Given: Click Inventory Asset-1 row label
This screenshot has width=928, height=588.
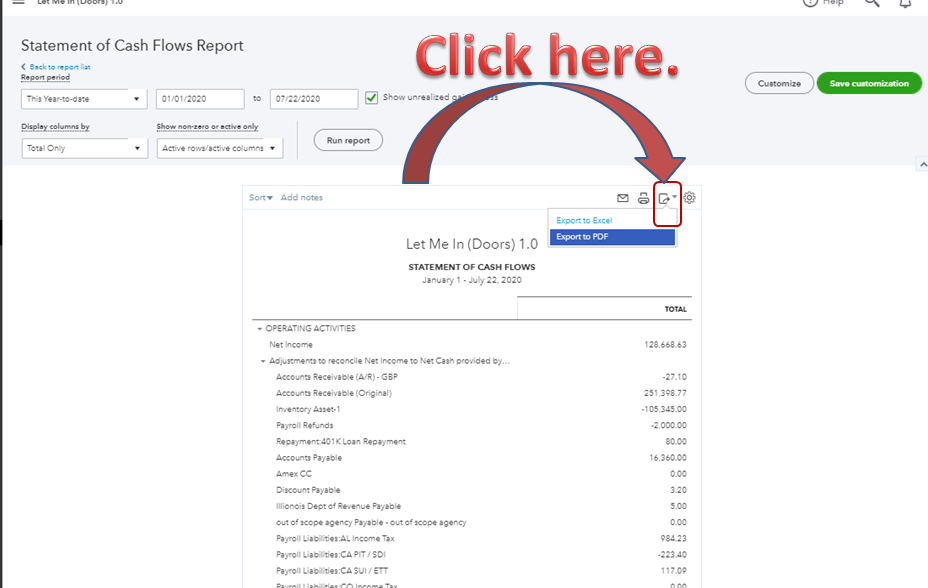Looking at the screenshot, I should (308, 409).
